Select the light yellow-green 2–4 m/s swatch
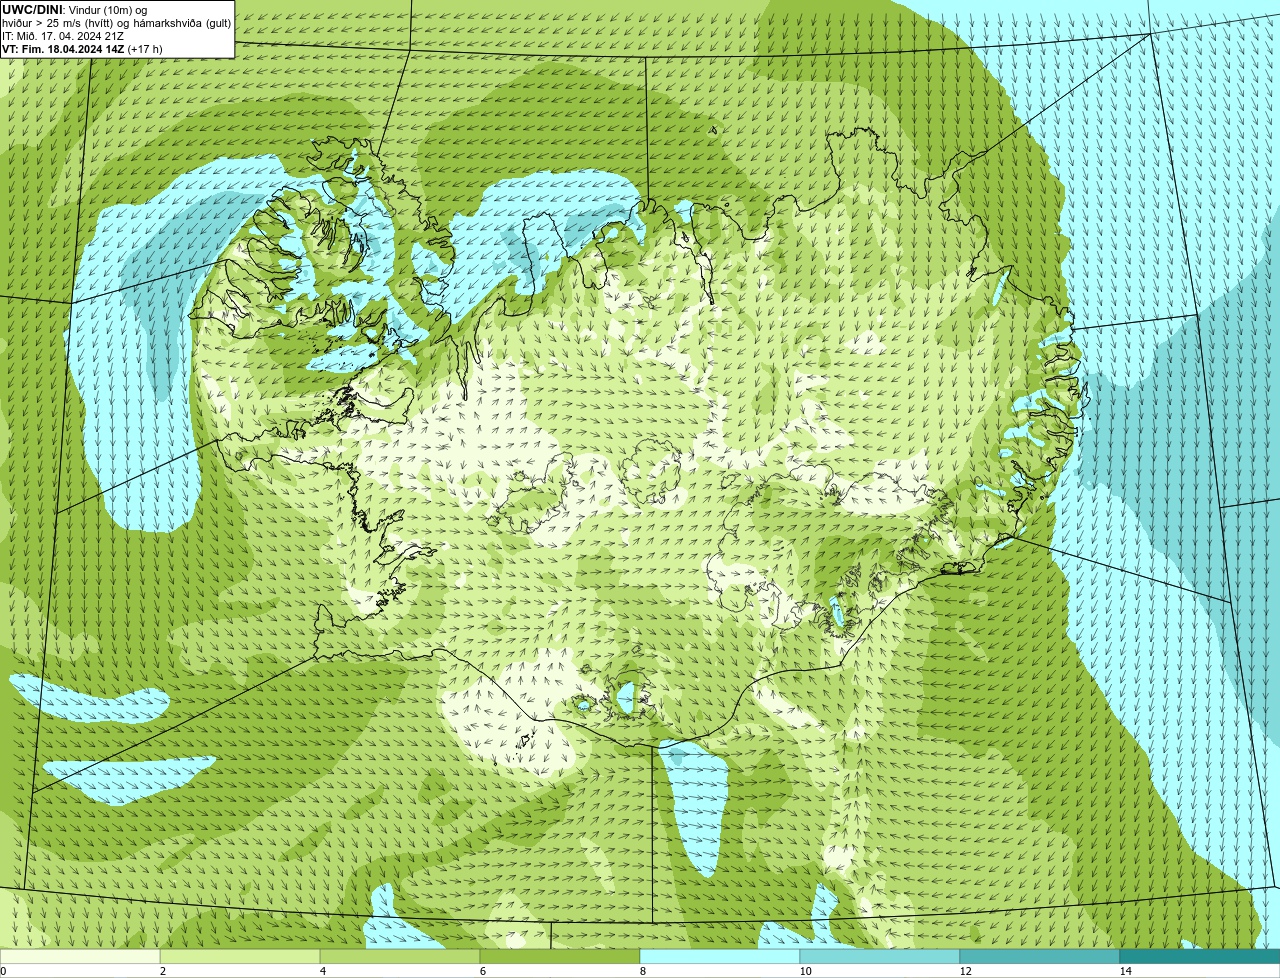This screenshot has height=978, width=1280. pyautogui.click(x=240, y=956)
